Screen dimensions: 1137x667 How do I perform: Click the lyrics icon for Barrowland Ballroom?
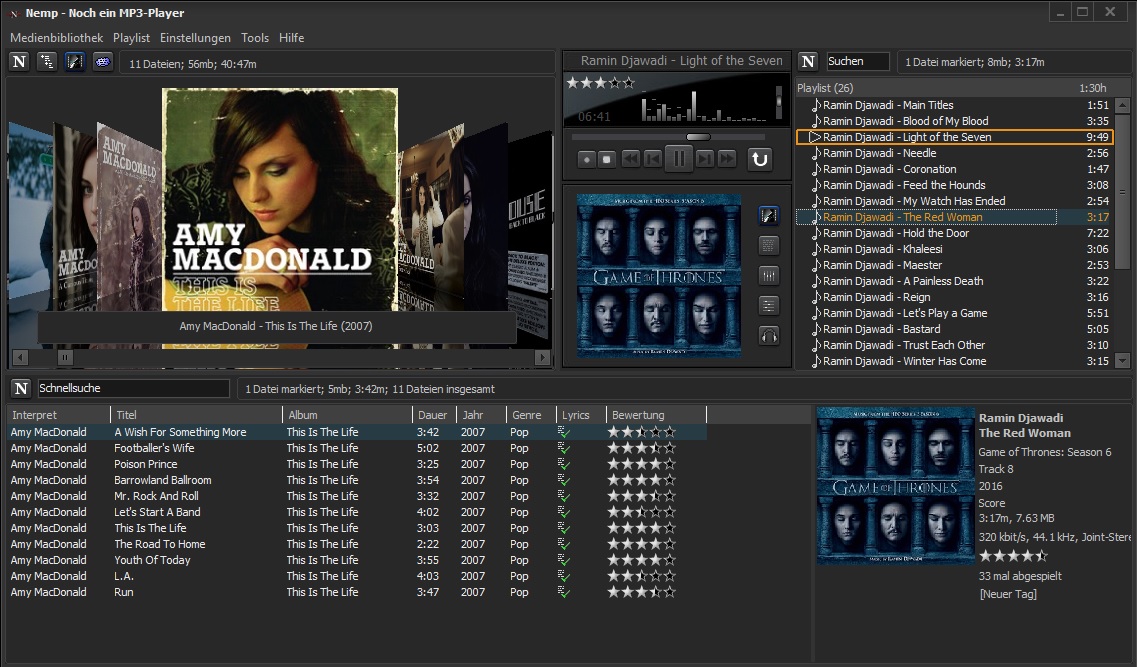click(563, 481)
